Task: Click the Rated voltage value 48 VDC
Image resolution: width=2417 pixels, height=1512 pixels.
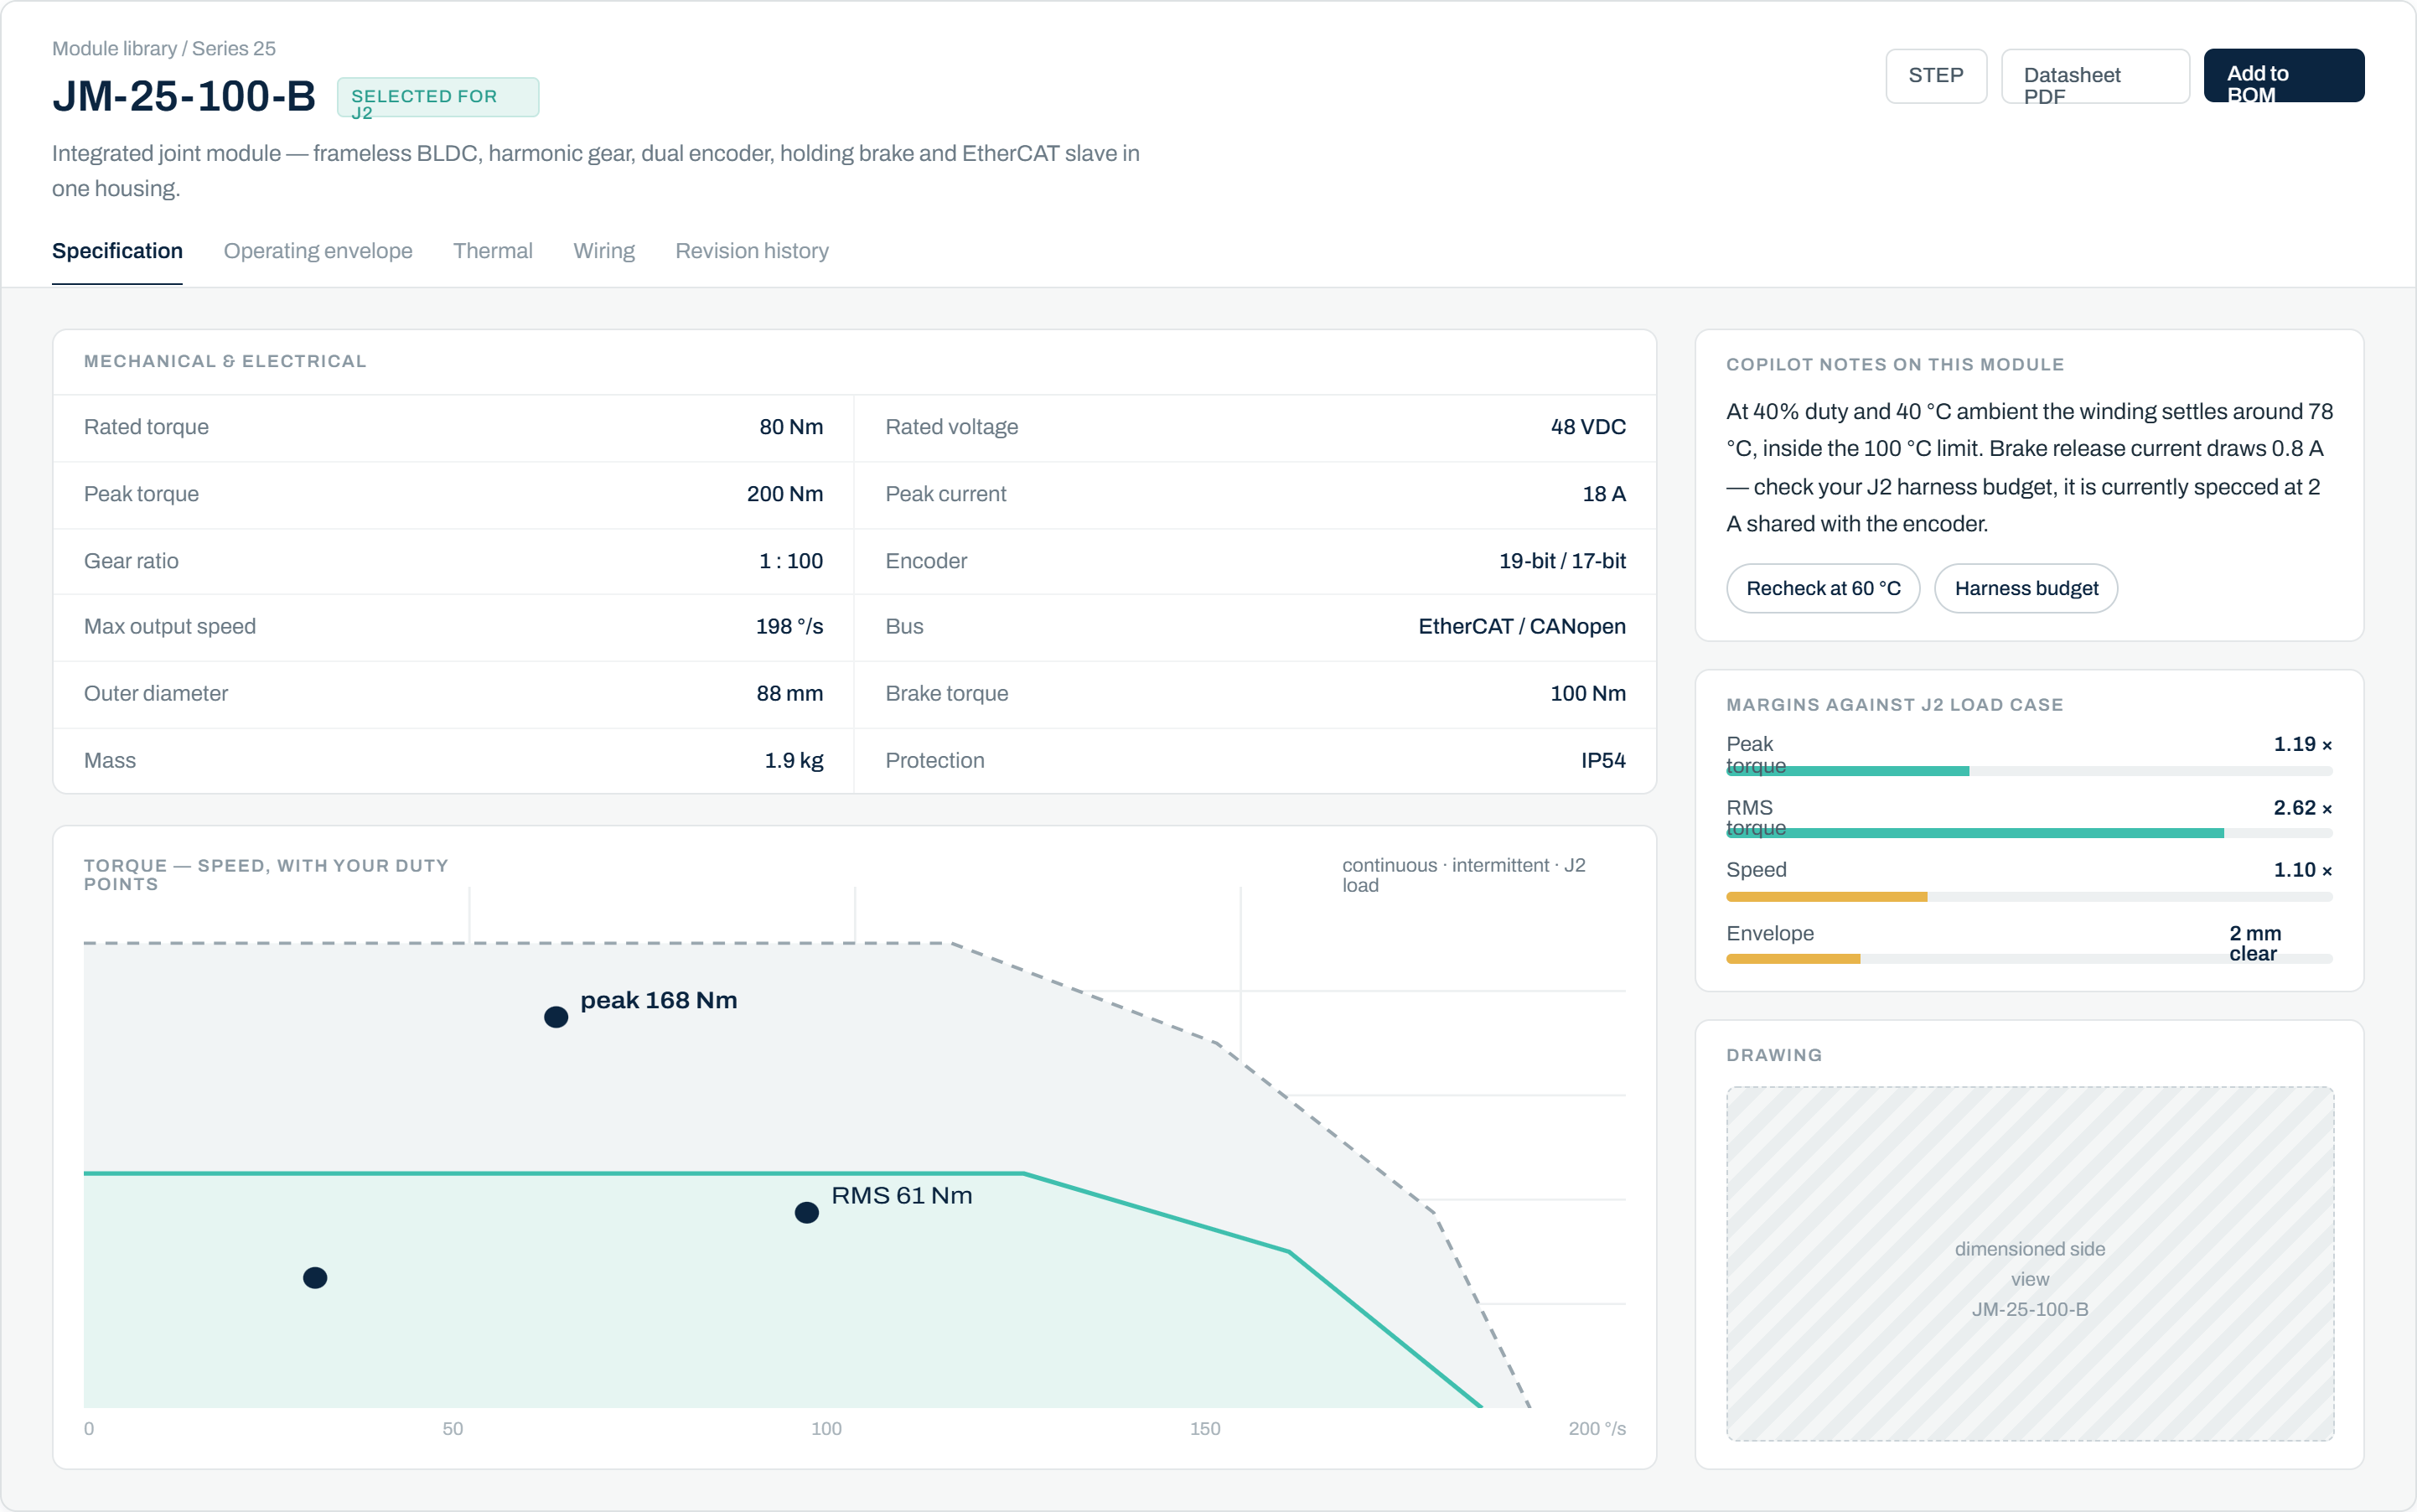Action: [1587, 427]
